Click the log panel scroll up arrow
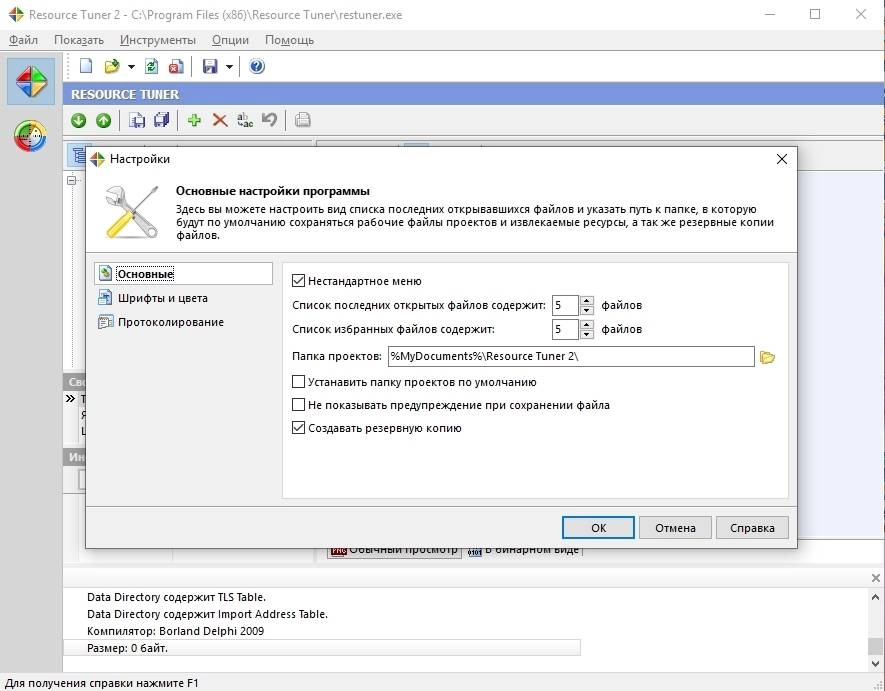Viewport: 885px width, 691px height. (x=875, y=597)
